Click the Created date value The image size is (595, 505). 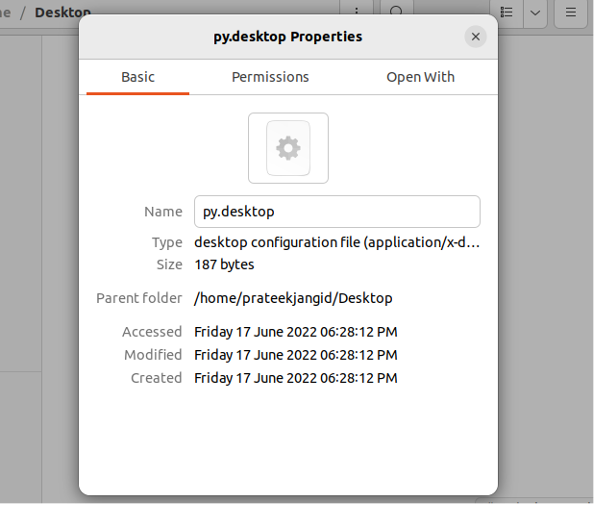(296, 378)
